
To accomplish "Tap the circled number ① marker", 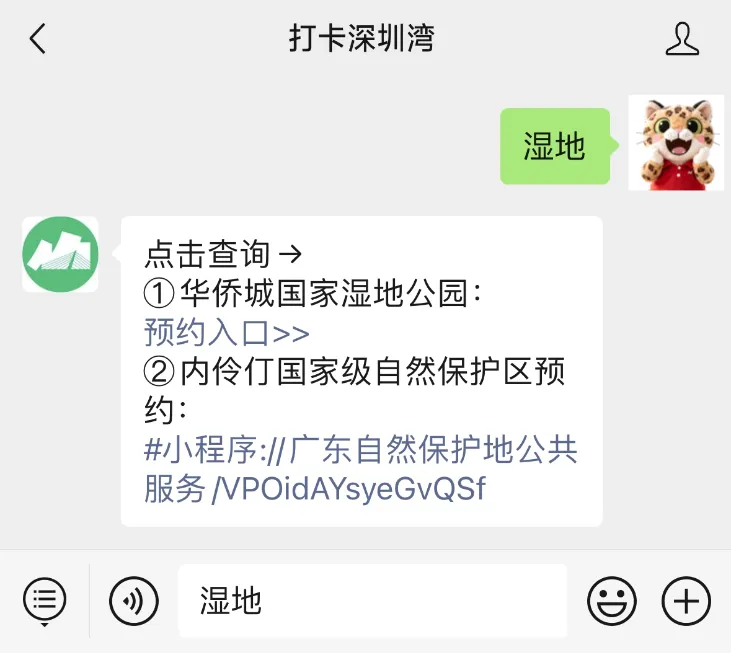I will 159,294.
